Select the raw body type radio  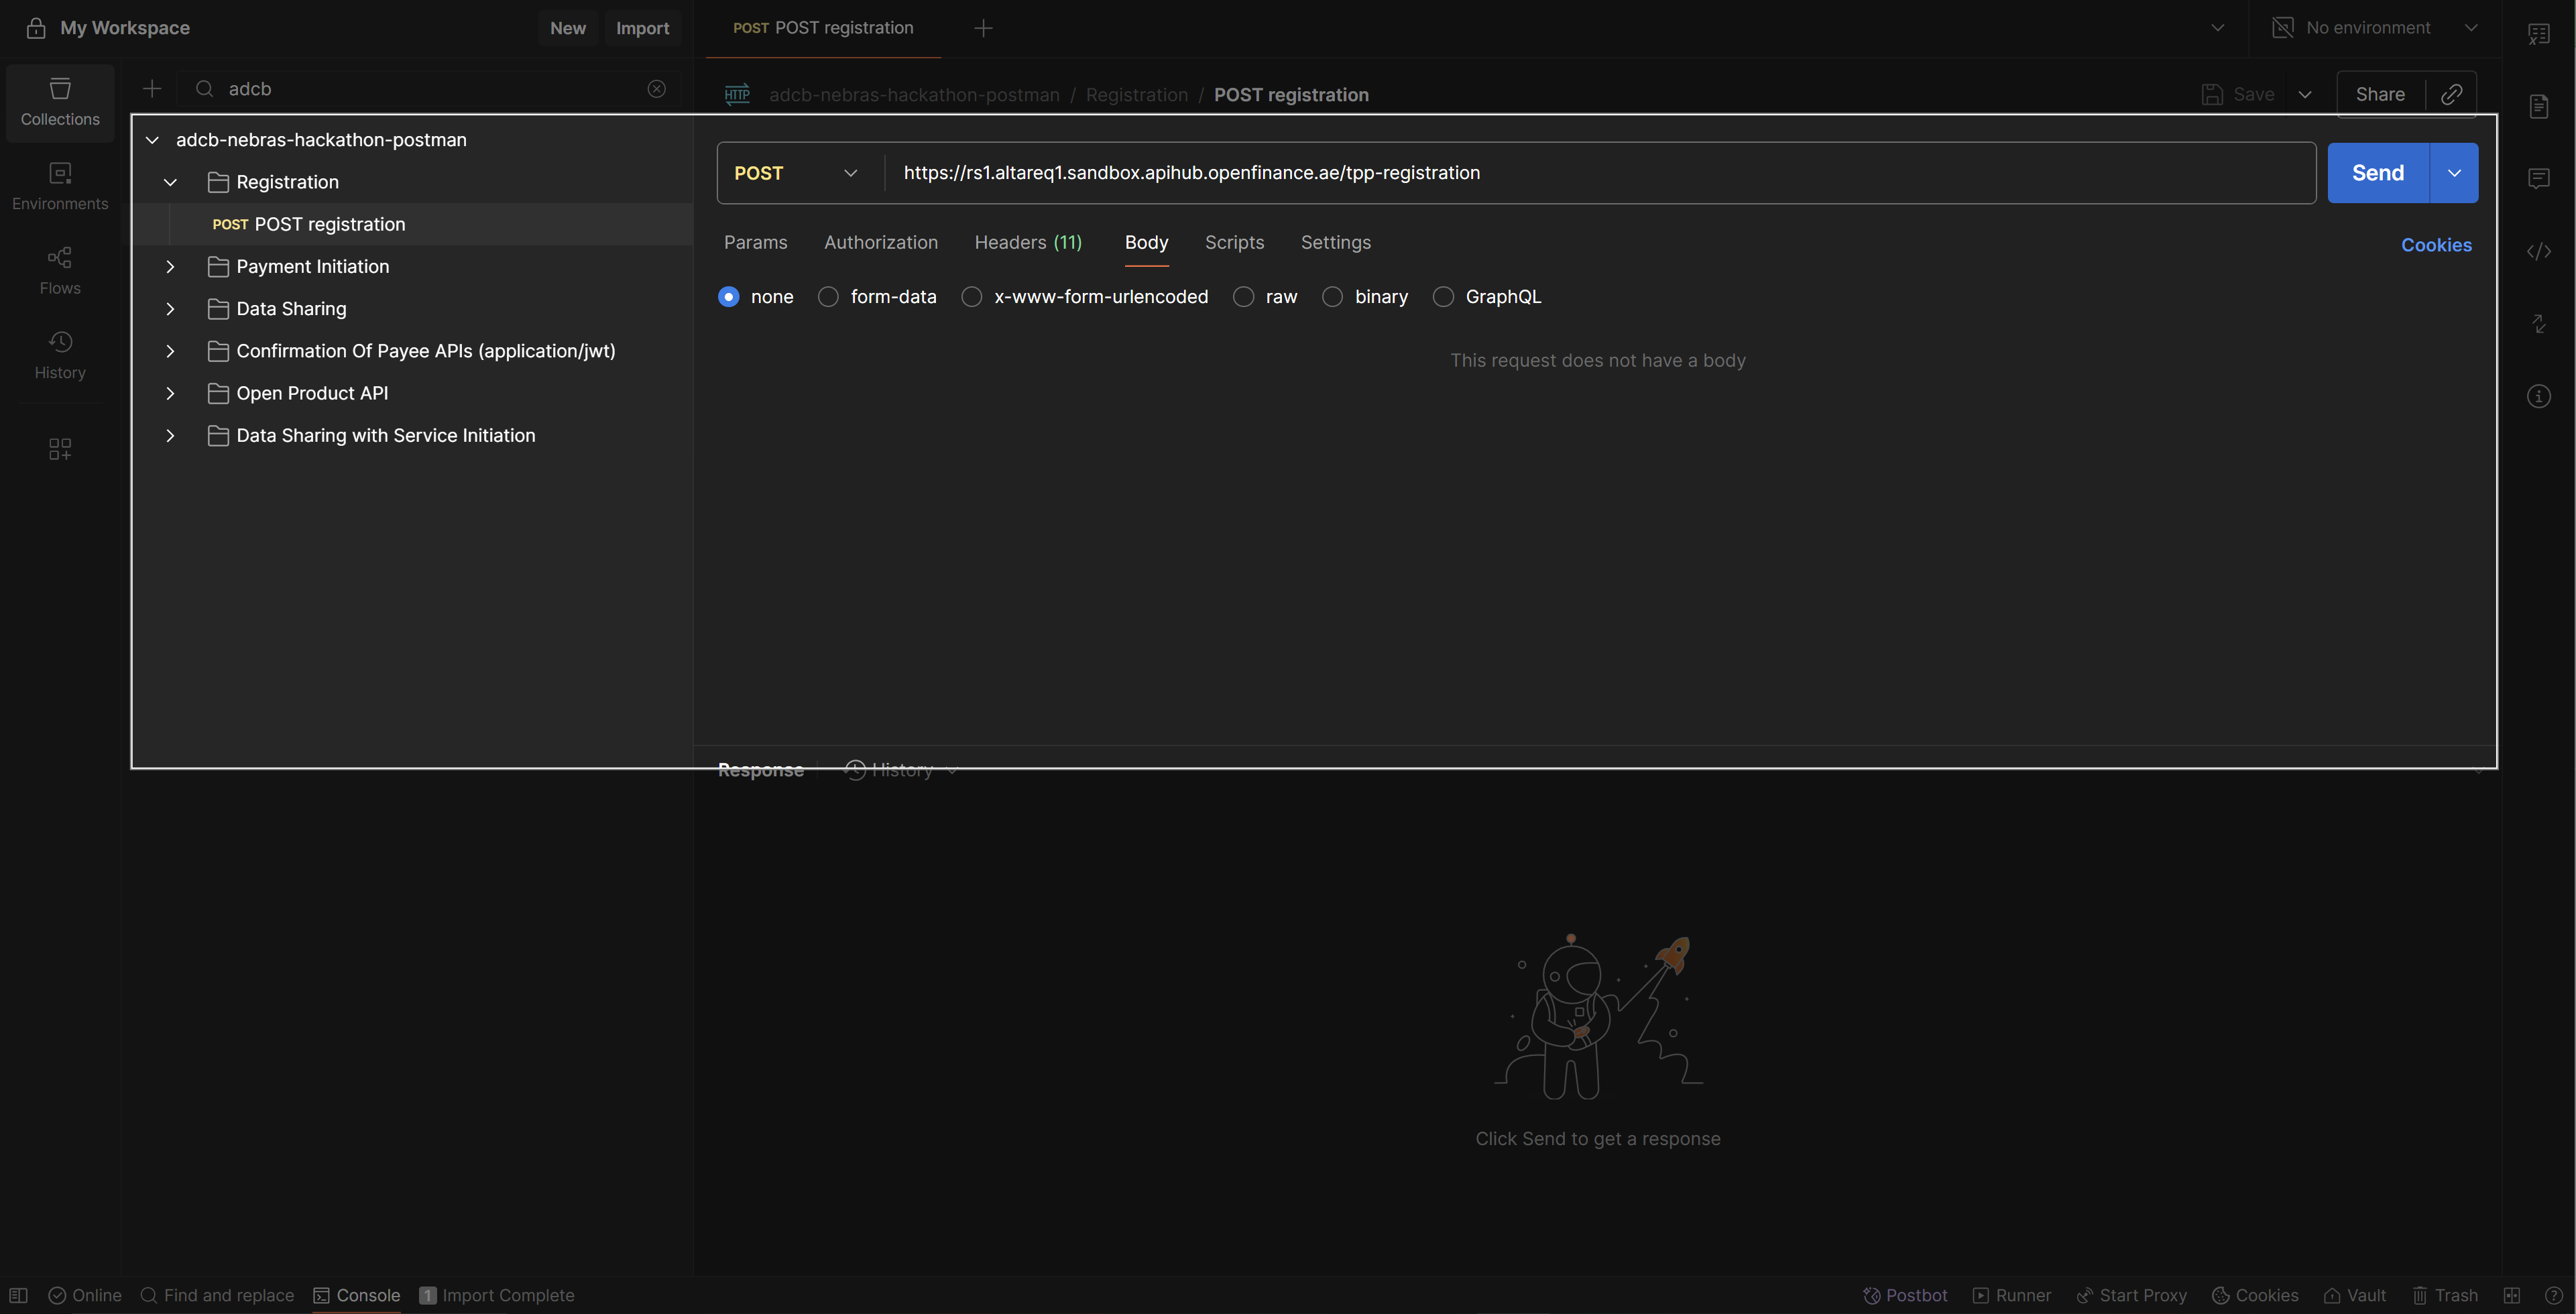pyautogui.click(x=1243, y=297)
